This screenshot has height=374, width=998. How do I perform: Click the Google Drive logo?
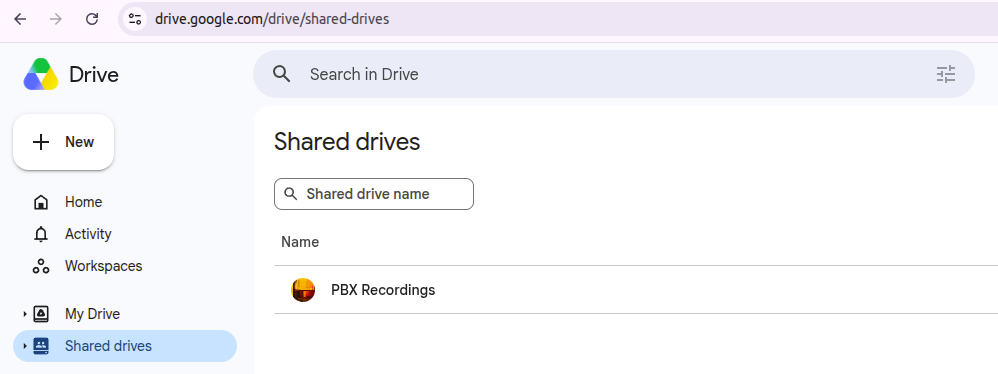click(x=41, y=74)
